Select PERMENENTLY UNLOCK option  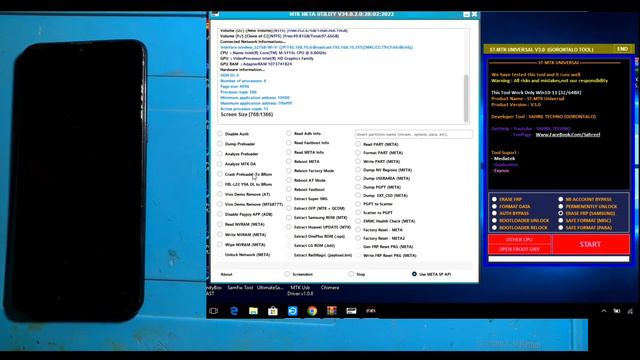pyautogui.click(x=588, y=207)
